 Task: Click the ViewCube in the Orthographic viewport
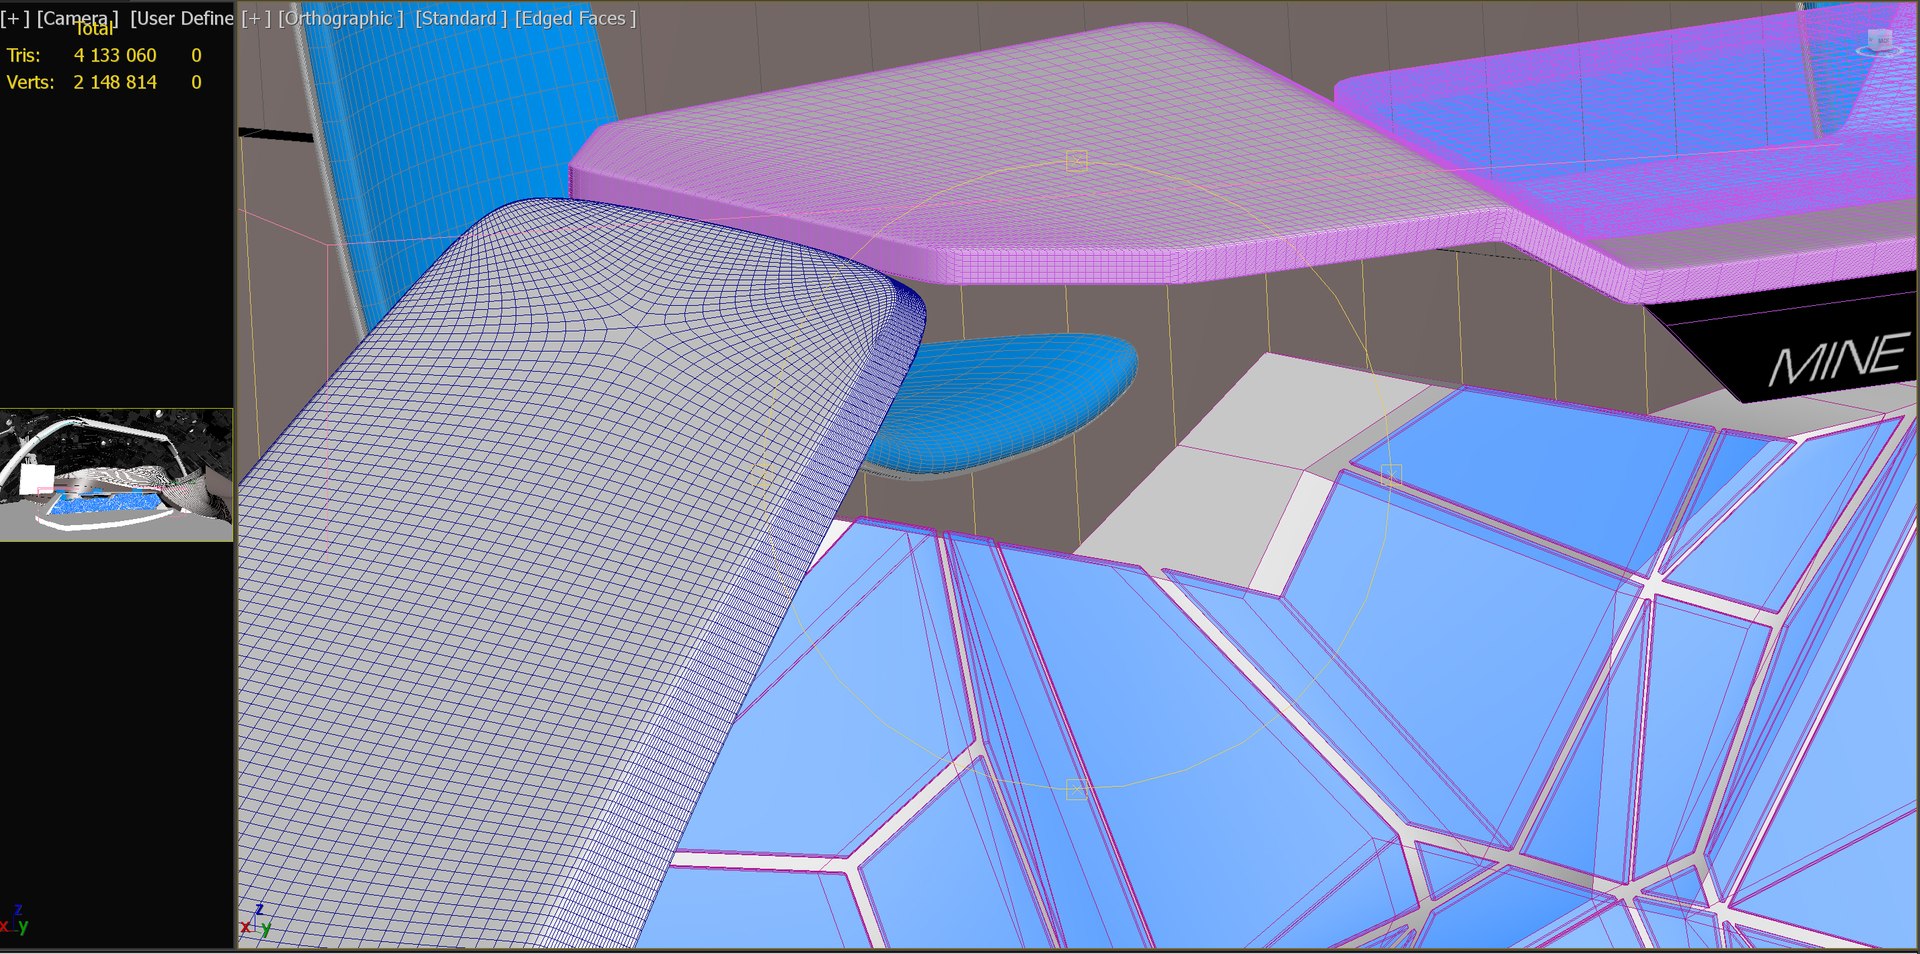point(1879,42)
